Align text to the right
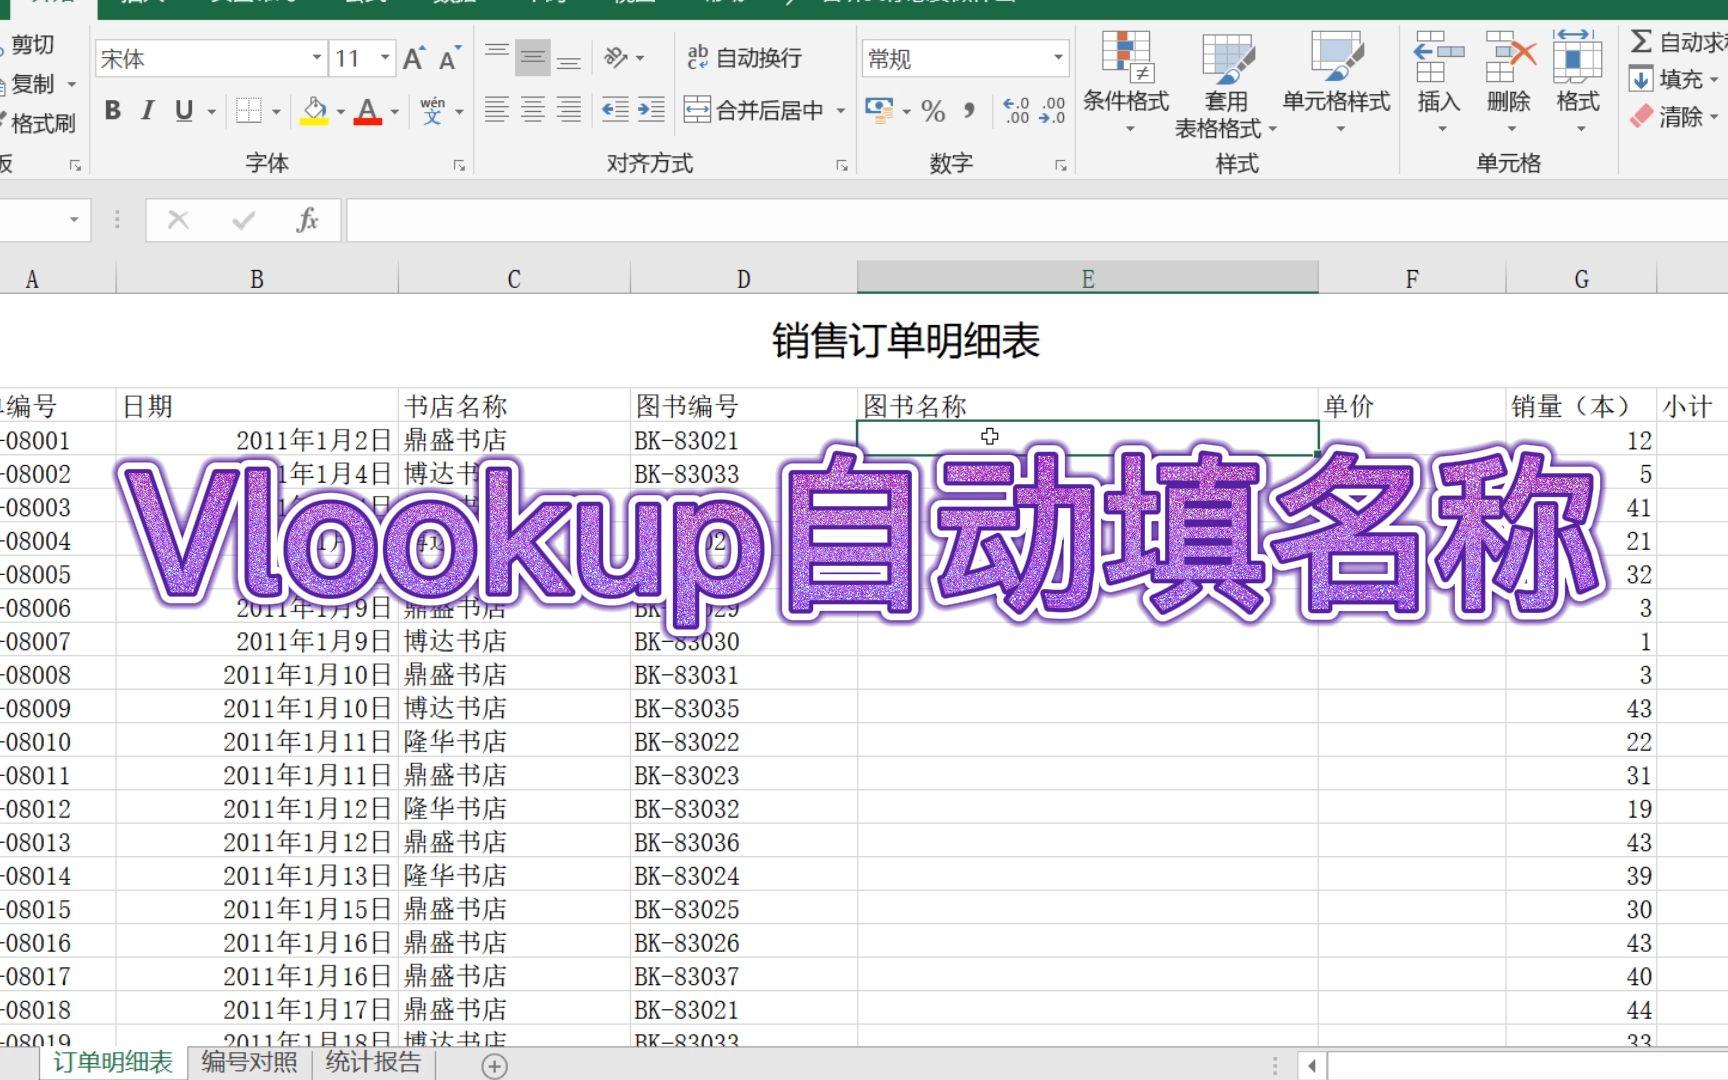The height and width of the screenshot is (1080, 1728). (569, 110)
